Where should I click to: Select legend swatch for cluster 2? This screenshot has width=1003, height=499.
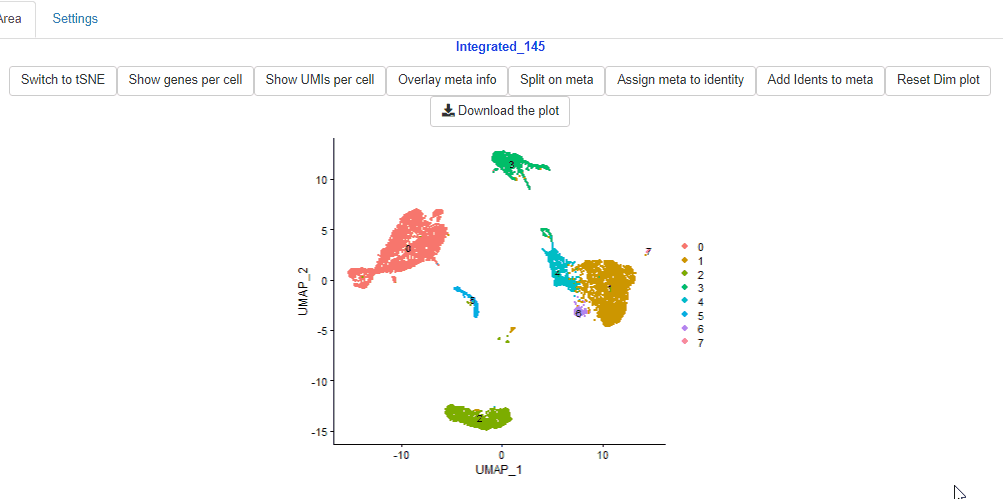pos(684,274)
